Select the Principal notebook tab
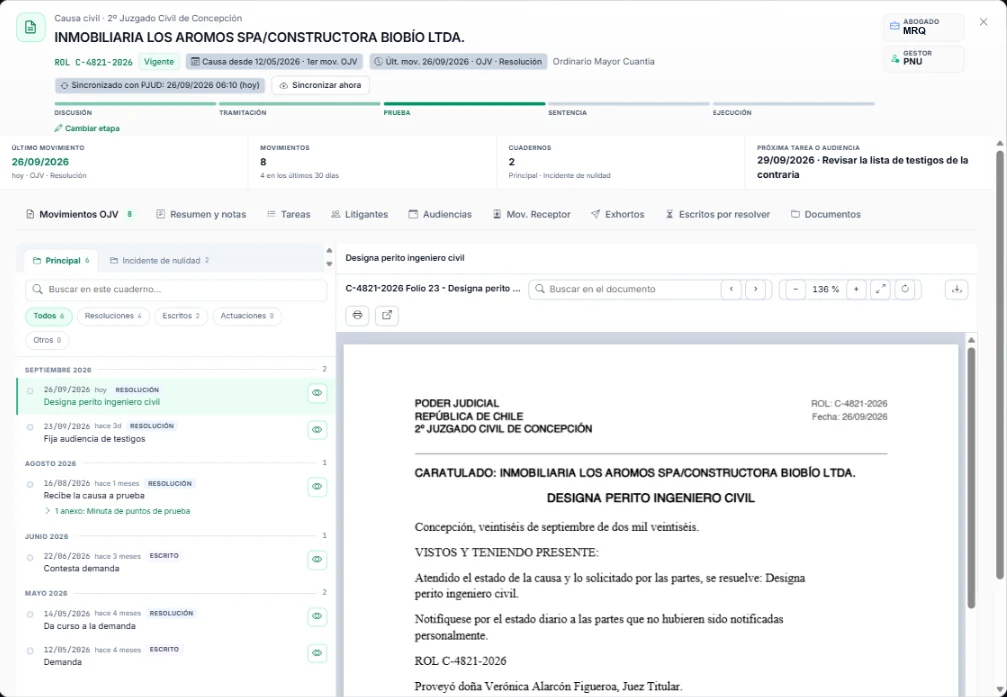 point(61,261)
